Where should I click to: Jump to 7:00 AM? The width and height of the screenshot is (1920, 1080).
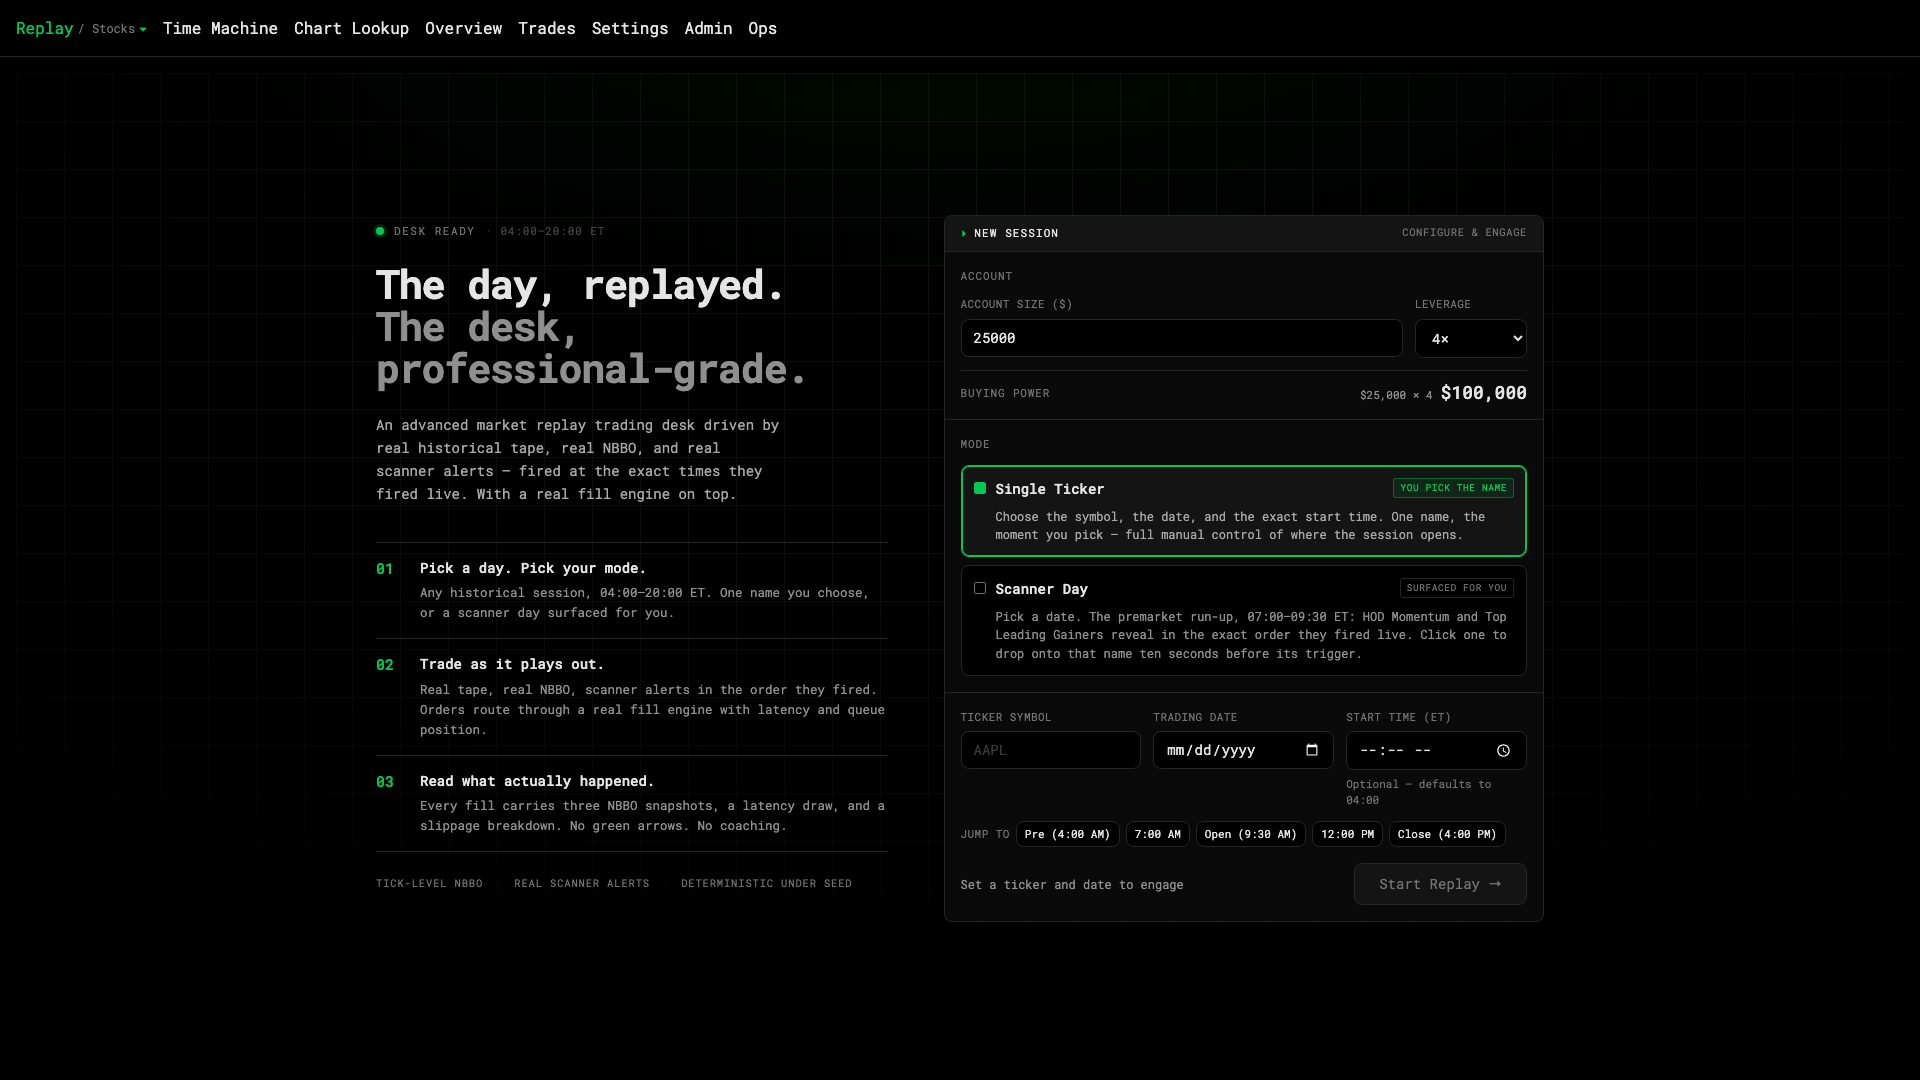(x=1157, y=834)
